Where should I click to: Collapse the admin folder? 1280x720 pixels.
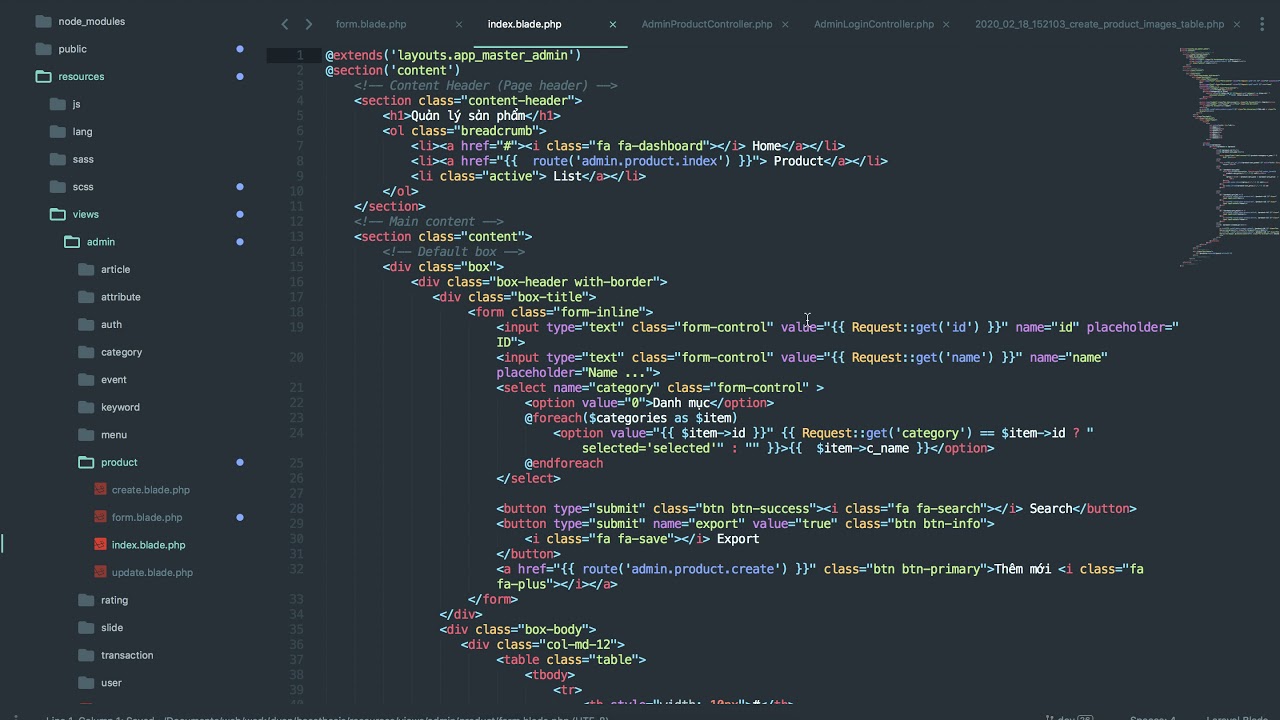click(72, 242)
